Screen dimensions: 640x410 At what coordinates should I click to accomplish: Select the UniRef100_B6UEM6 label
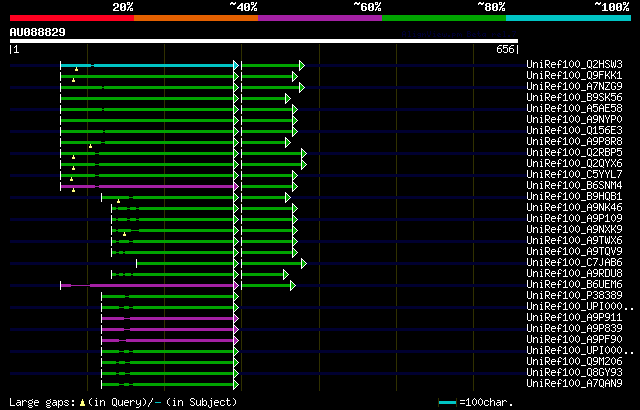click(x=574, y=285)
